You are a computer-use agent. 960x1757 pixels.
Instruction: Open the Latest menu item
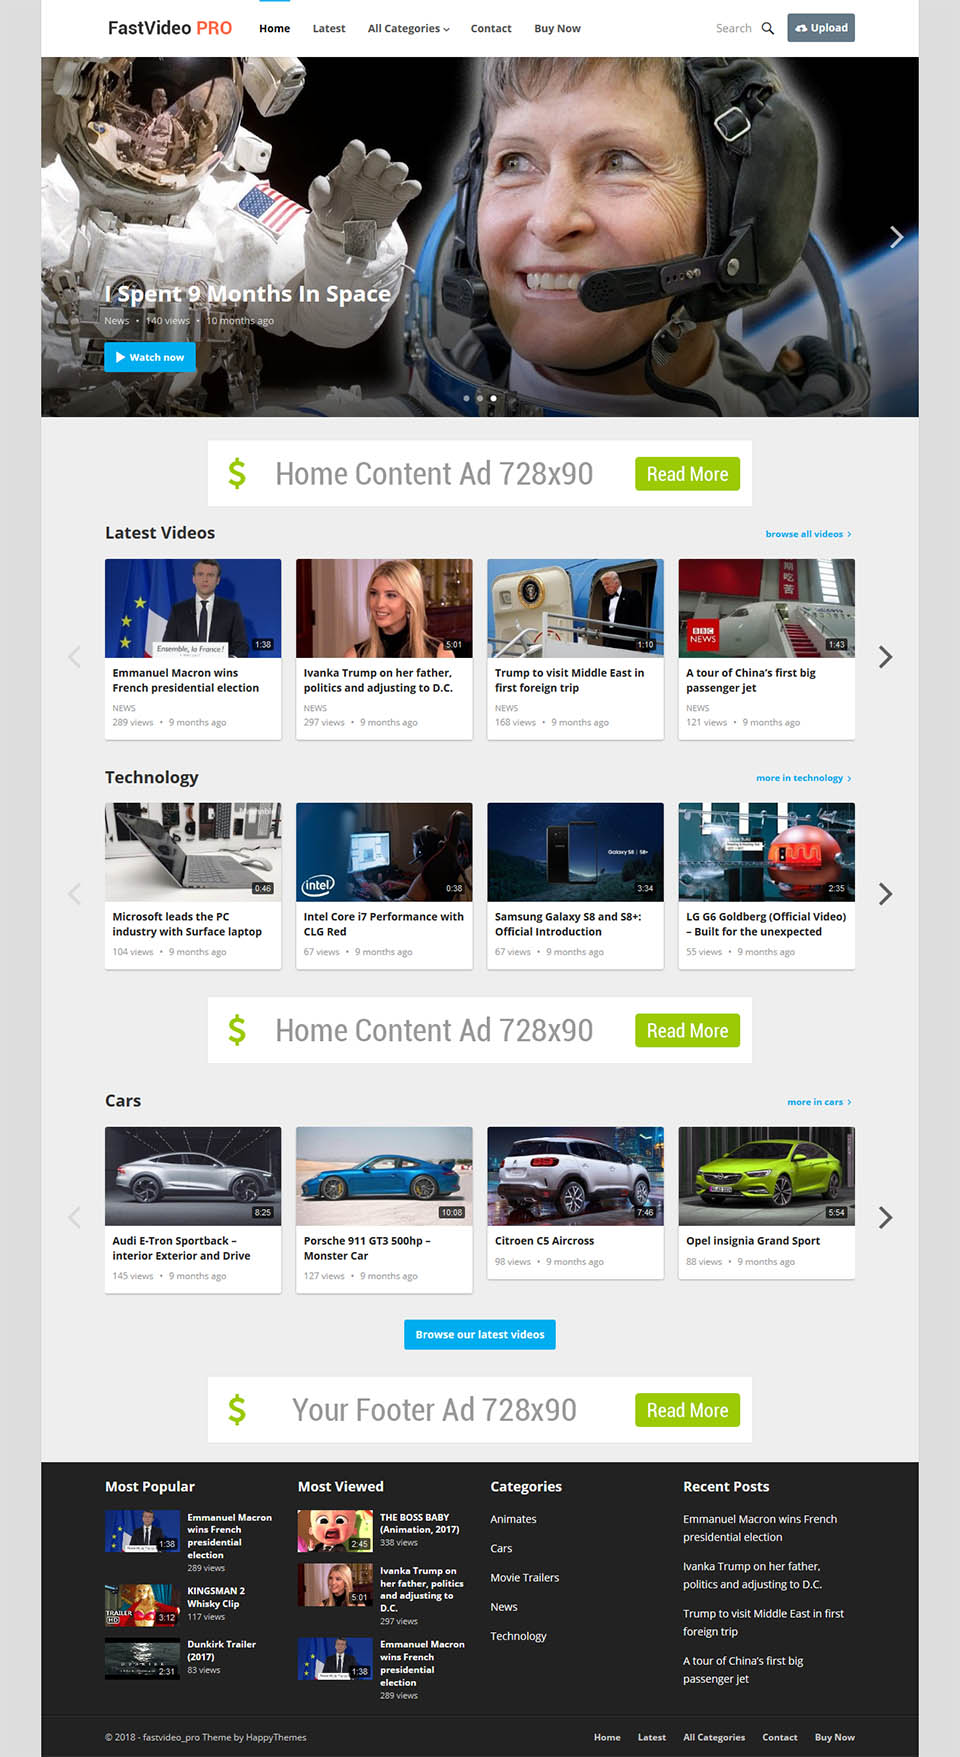[x=328, y=29]
